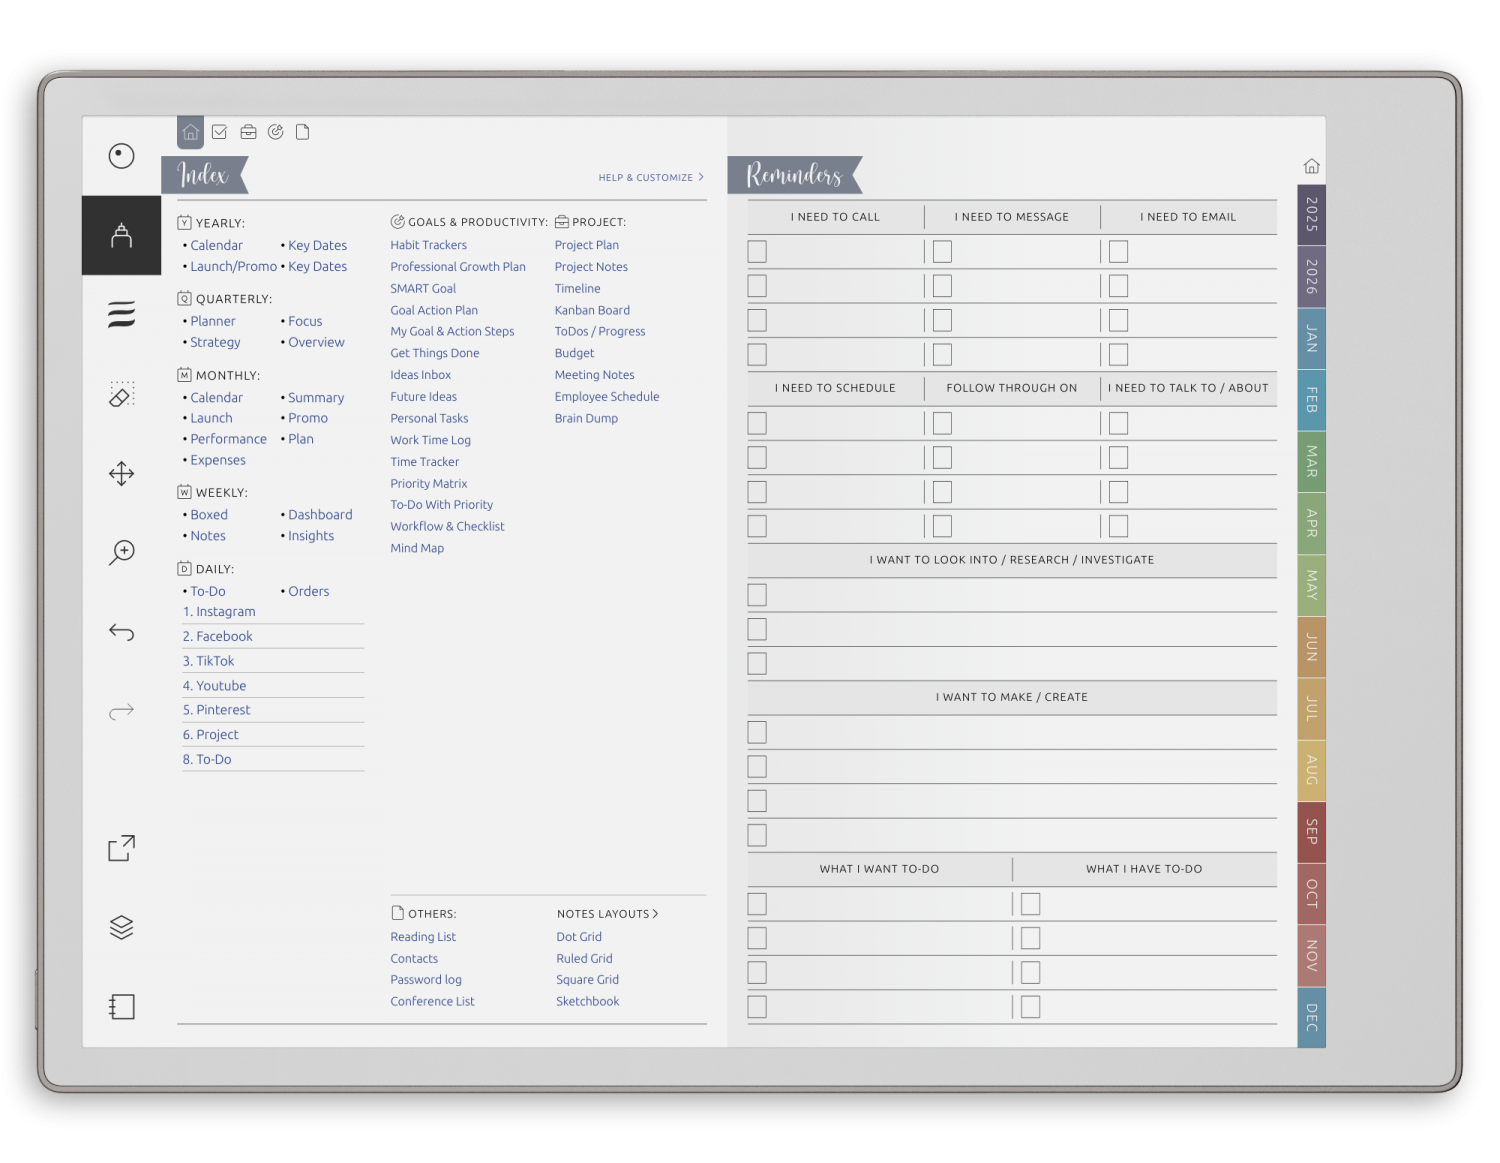The height and width of the screenshot is (1163, 1500).
Task: Open Employee Schedule link
Action: (x=607, y=397)
